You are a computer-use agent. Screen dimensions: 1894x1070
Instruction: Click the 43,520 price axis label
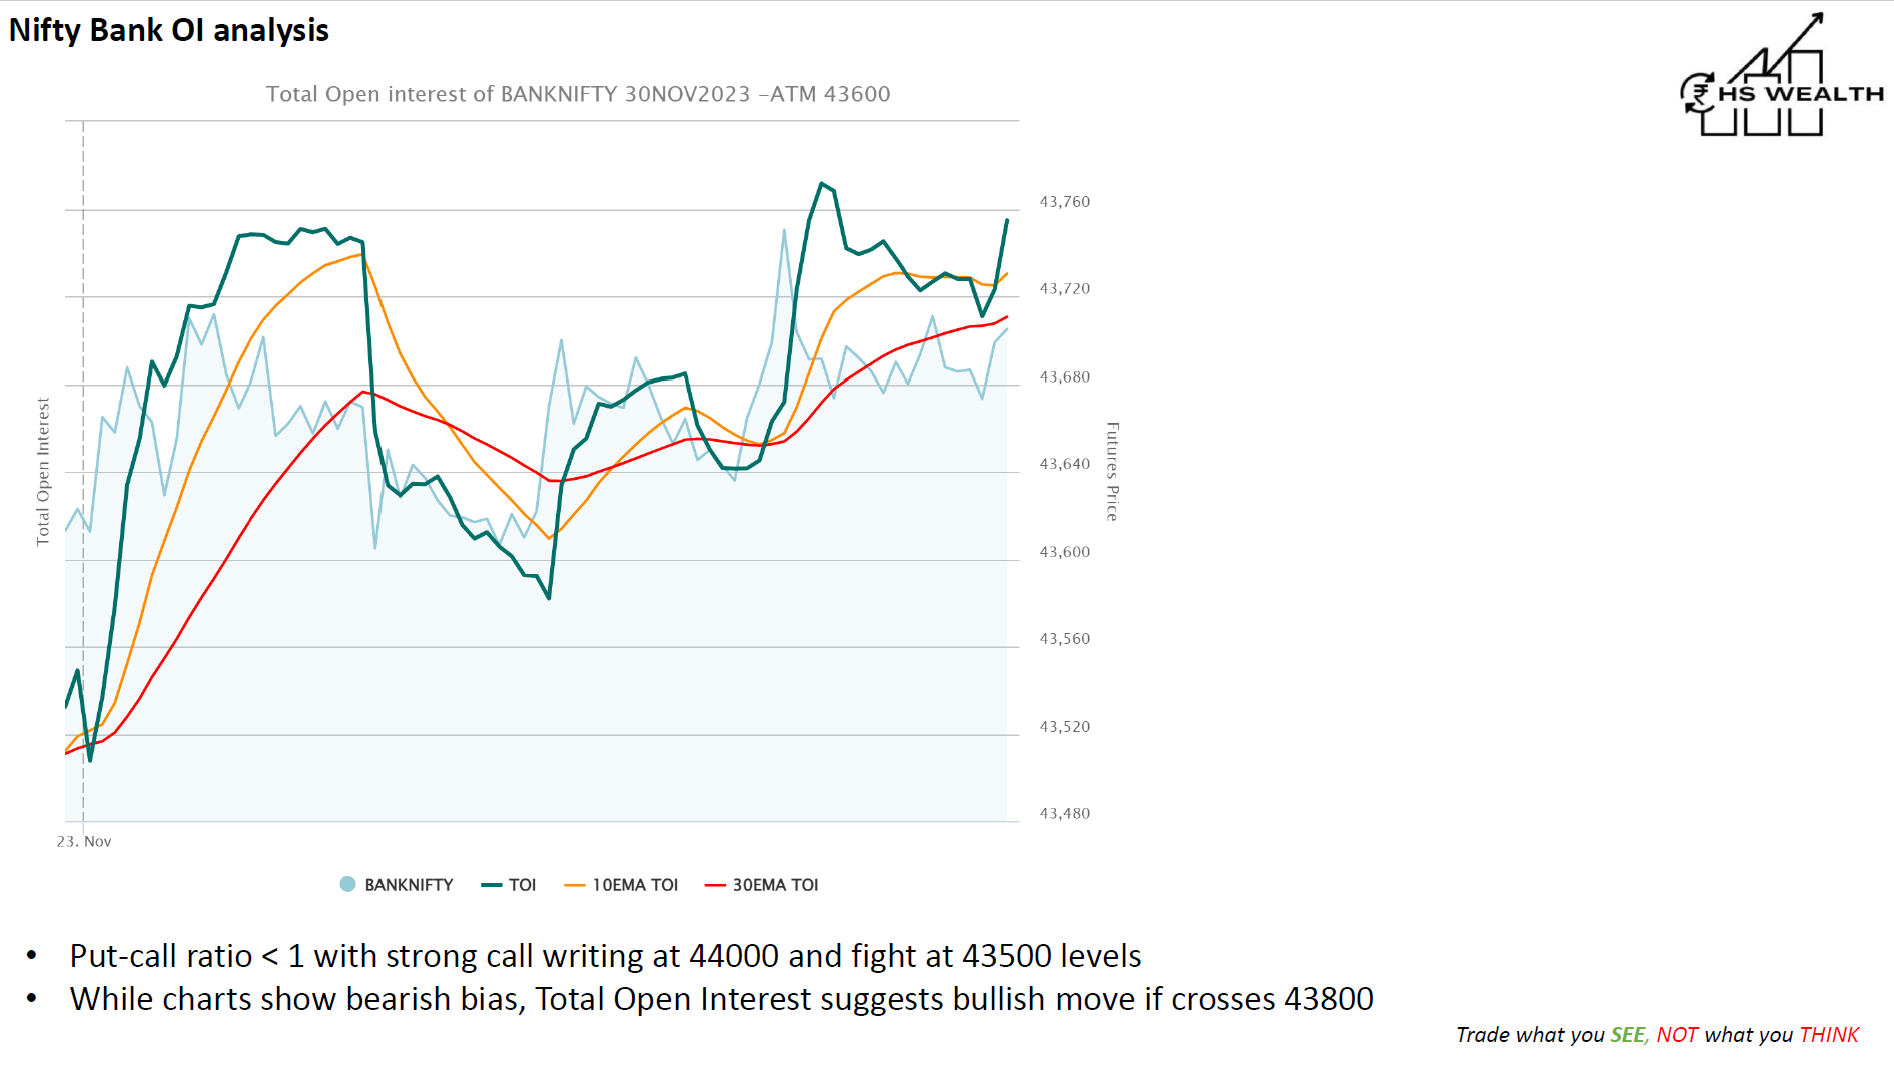1065,727
